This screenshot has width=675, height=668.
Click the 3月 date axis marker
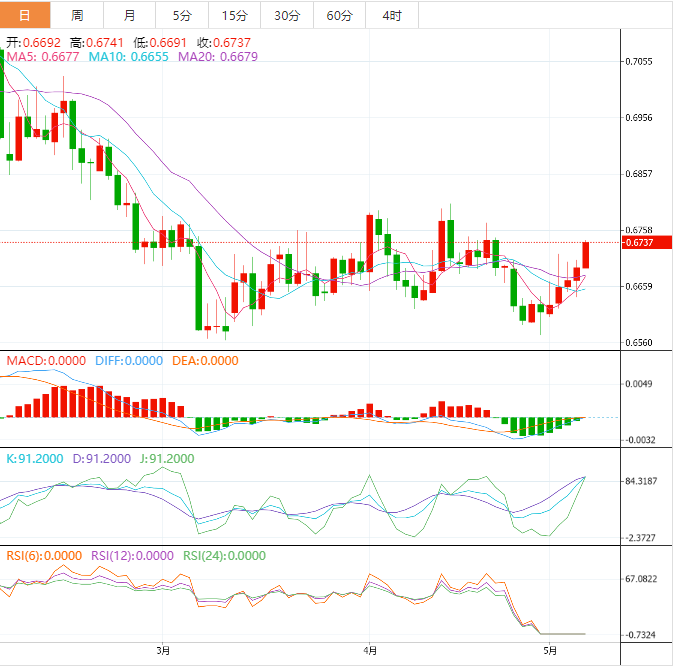click(x=163, y=650)
